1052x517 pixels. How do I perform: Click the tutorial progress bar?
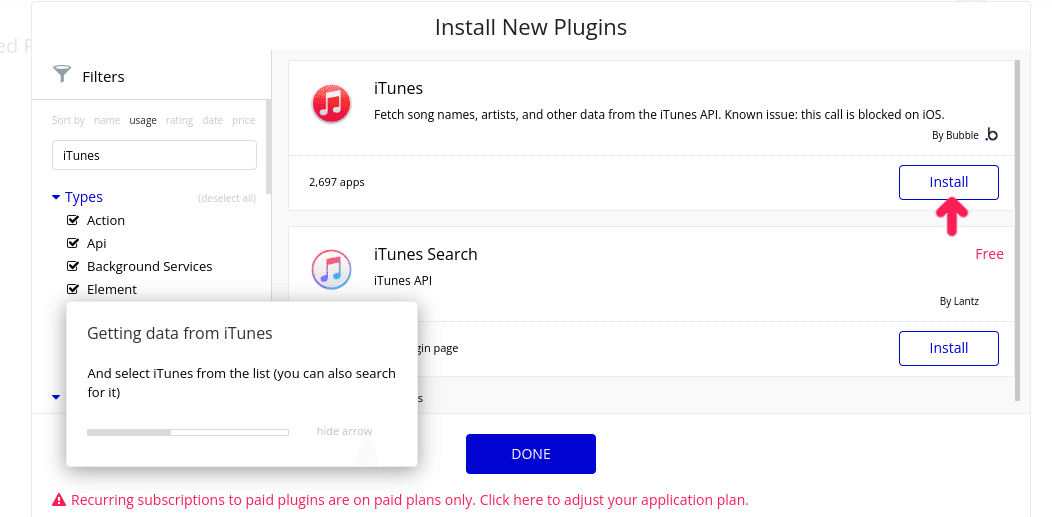click(188, 433)
